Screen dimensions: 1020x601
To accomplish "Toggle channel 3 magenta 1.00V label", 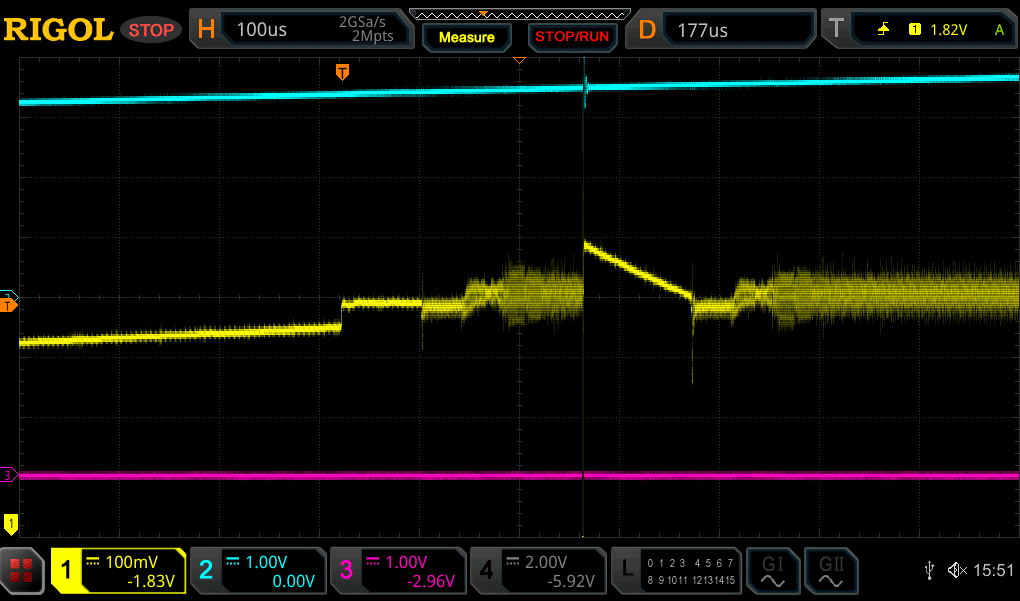I will (x=398, y=571).
